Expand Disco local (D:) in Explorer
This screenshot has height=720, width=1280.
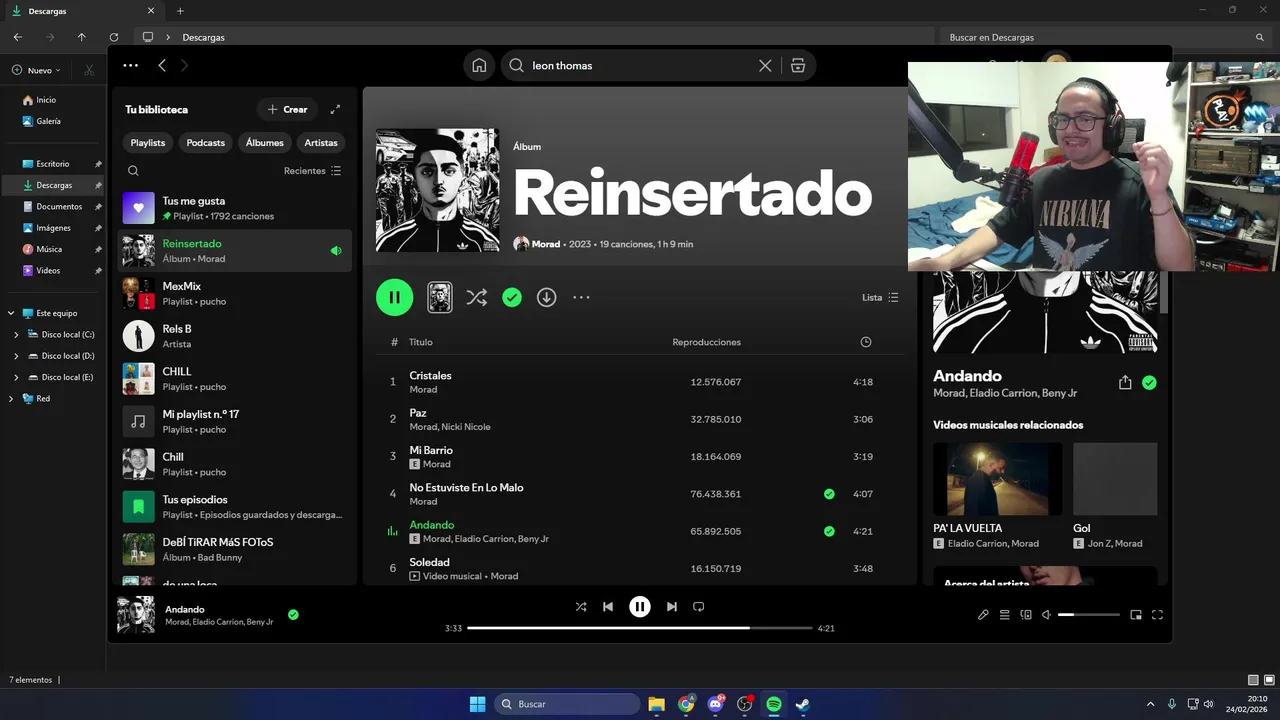(16, 356)
